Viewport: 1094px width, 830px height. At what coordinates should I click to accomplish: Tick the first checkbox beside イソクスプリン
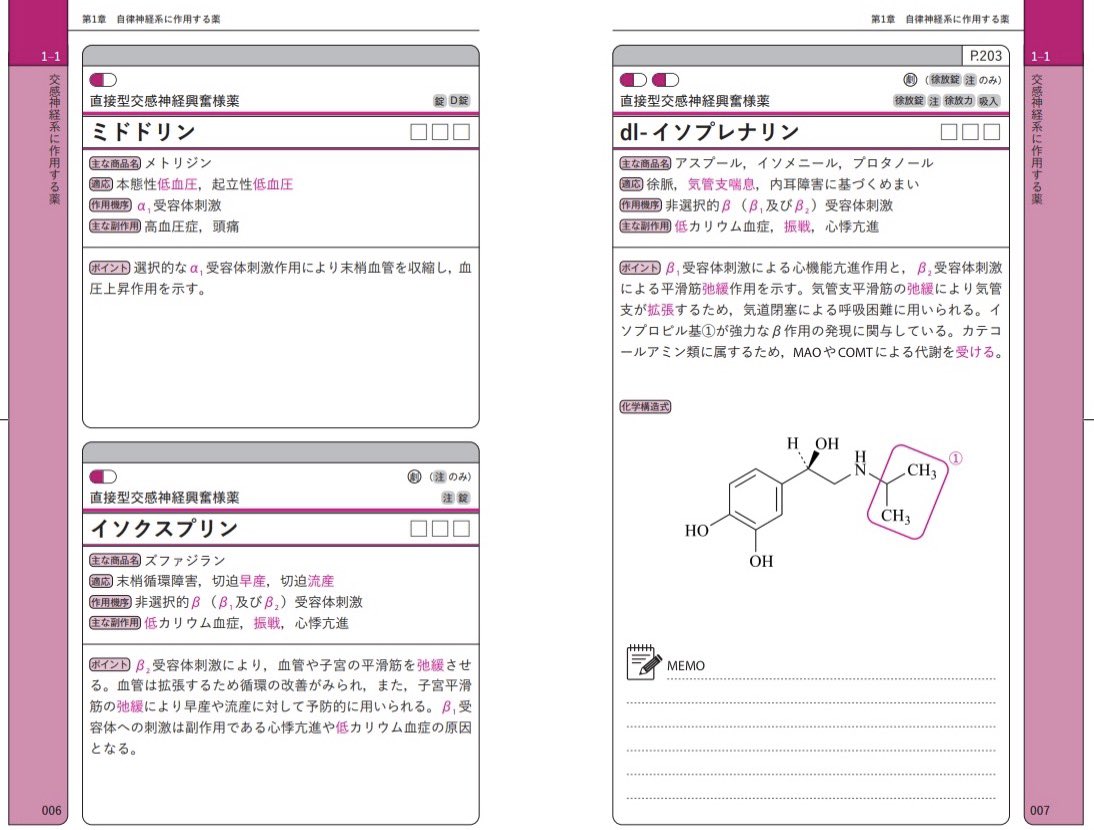pos(419,529)
